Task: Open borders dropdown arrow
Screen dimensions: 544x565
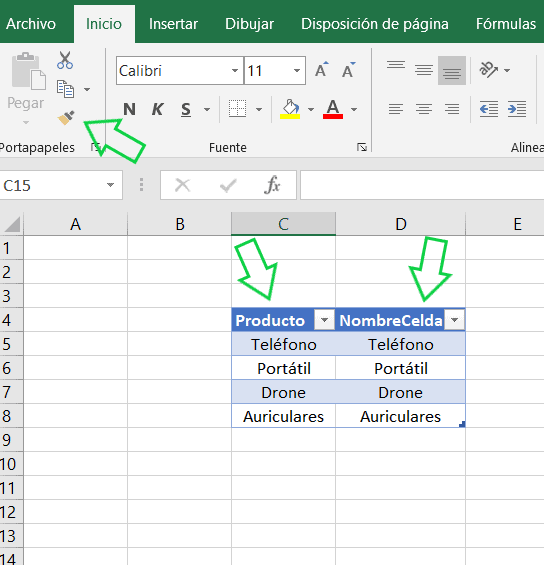Action: click(259, 109)
